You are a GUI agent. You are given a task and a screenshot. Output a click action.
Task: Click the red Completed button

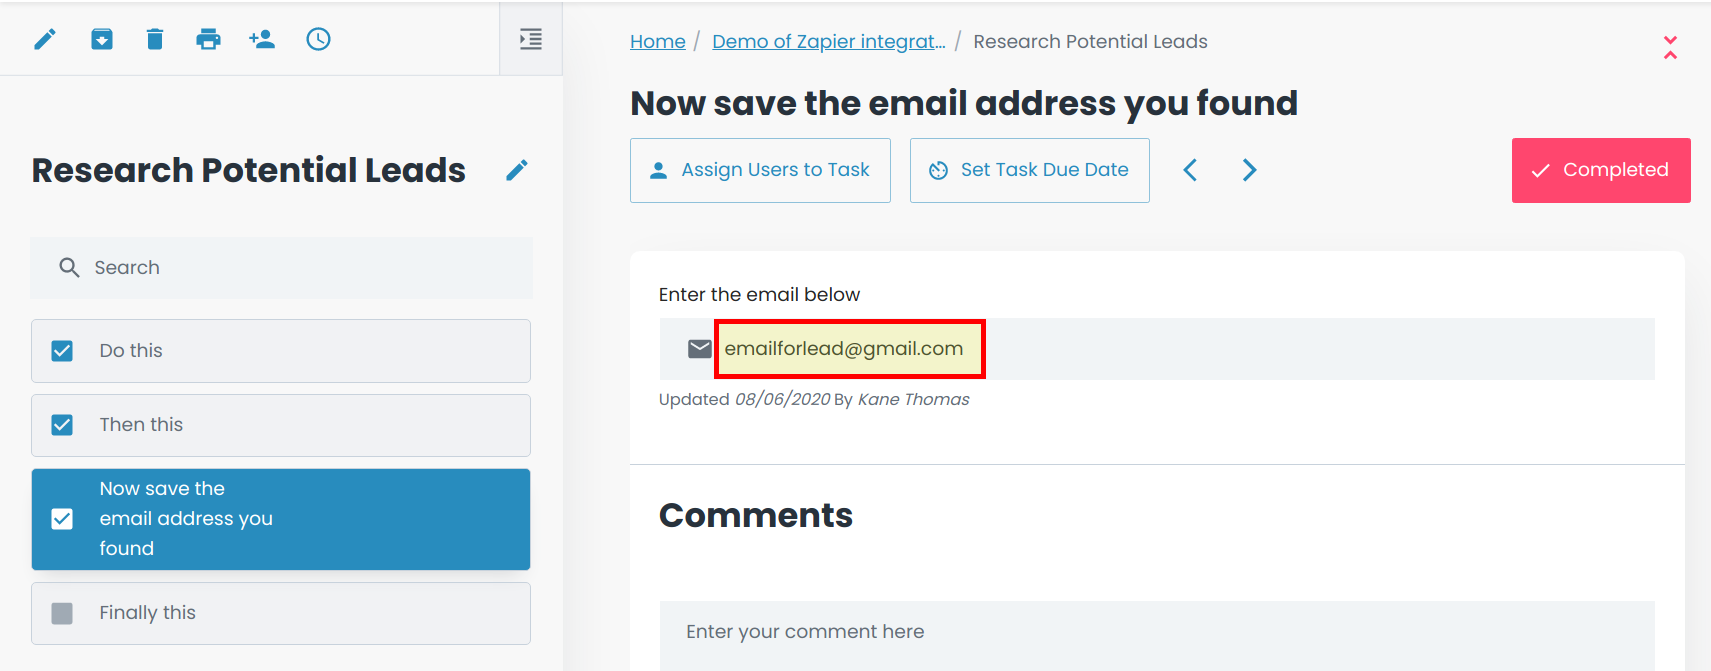tap(1601, 170)
